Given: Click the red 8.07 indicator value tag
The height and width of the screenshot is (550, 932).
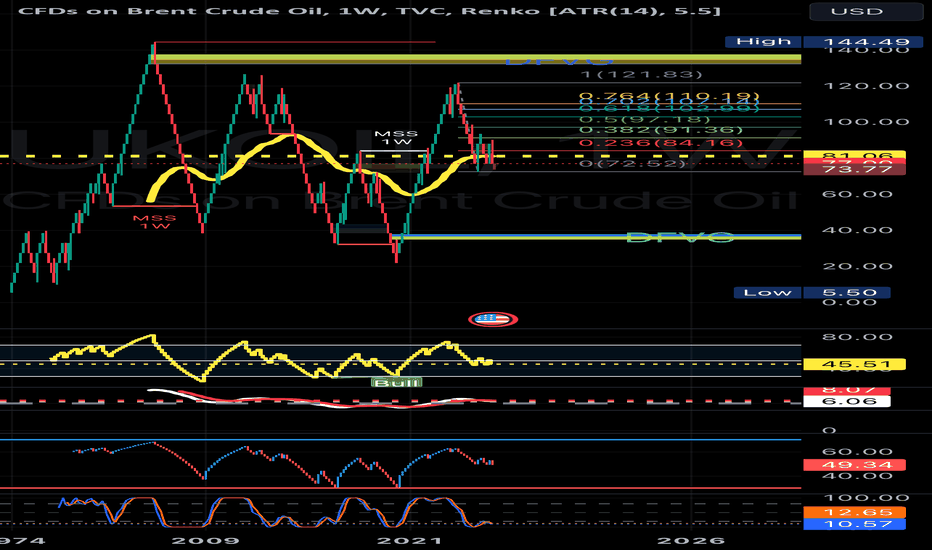Looking at the screenshot, I should tap(846, 391).
